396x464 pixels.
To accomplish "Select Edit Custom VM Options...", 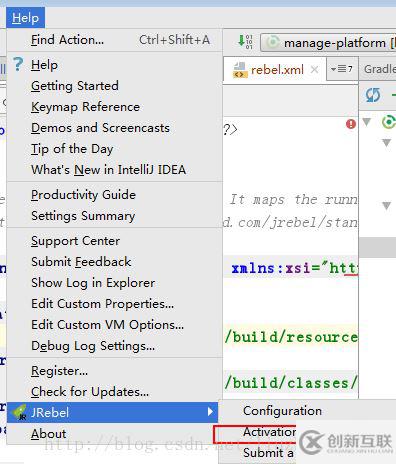I will click(x=114, y=325).
